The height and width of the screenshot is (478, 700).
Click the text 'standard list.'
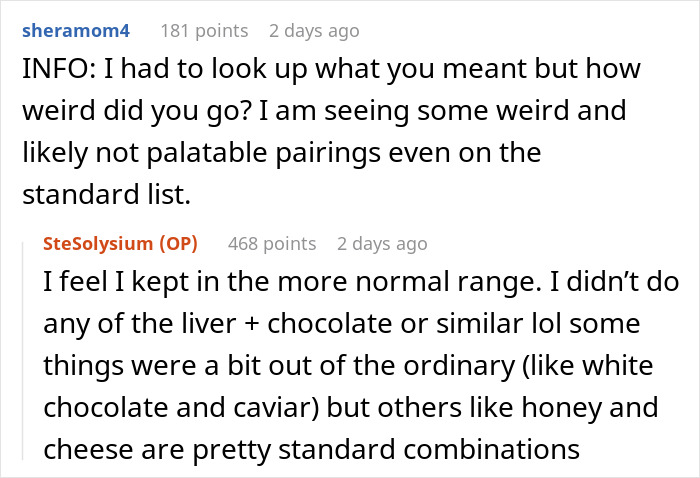coord(107,195)
